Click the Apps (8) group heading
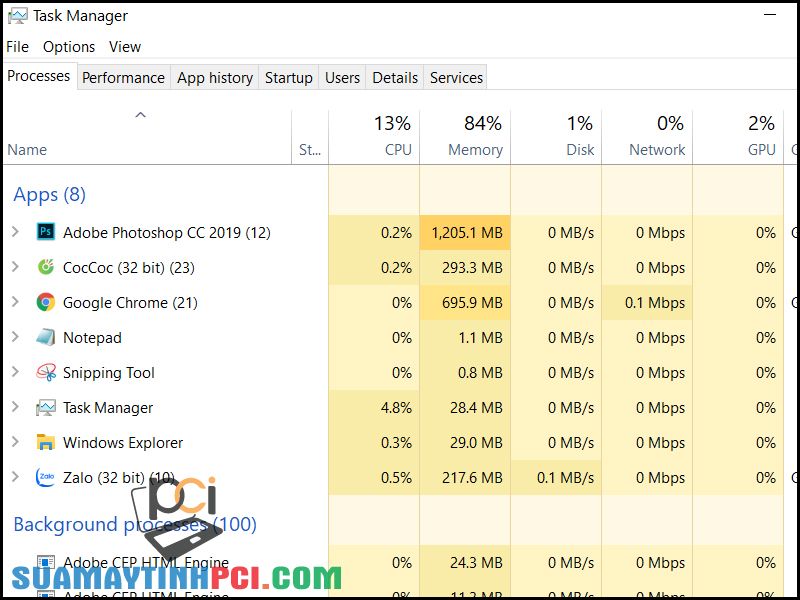The height and width of the screenshot is (600, 800). (49, 194)
